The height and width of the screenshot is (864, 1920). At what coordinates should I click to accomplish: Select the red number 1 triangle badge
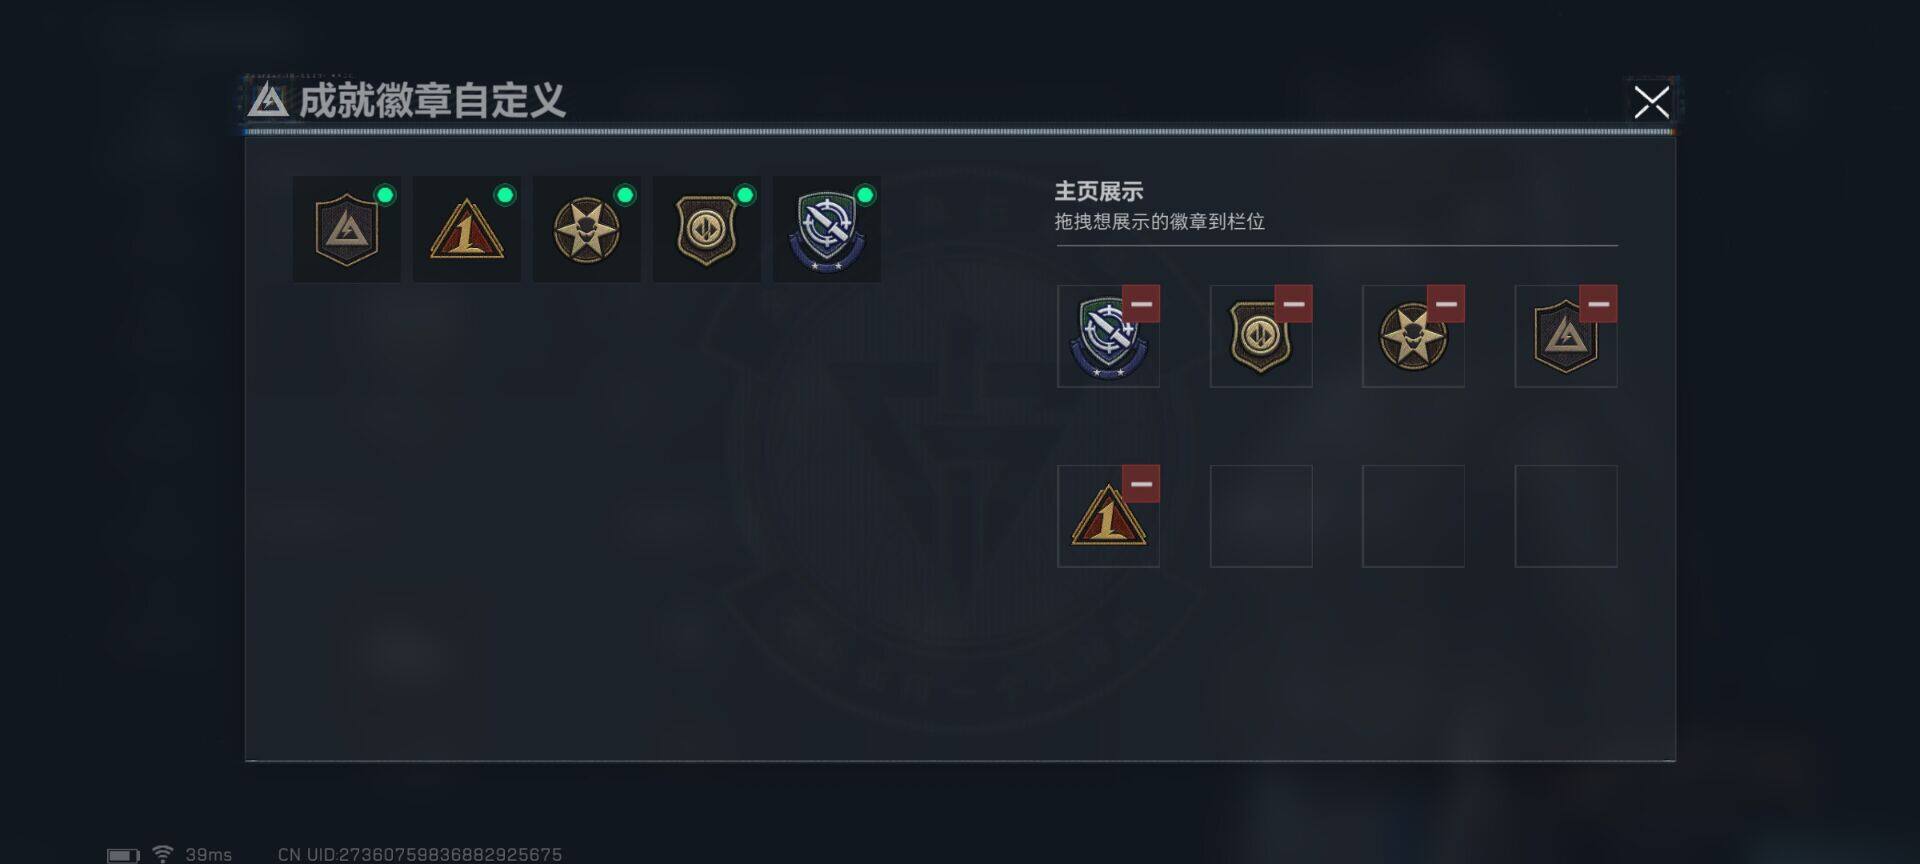pyautogui.click(x=466, y=230)
